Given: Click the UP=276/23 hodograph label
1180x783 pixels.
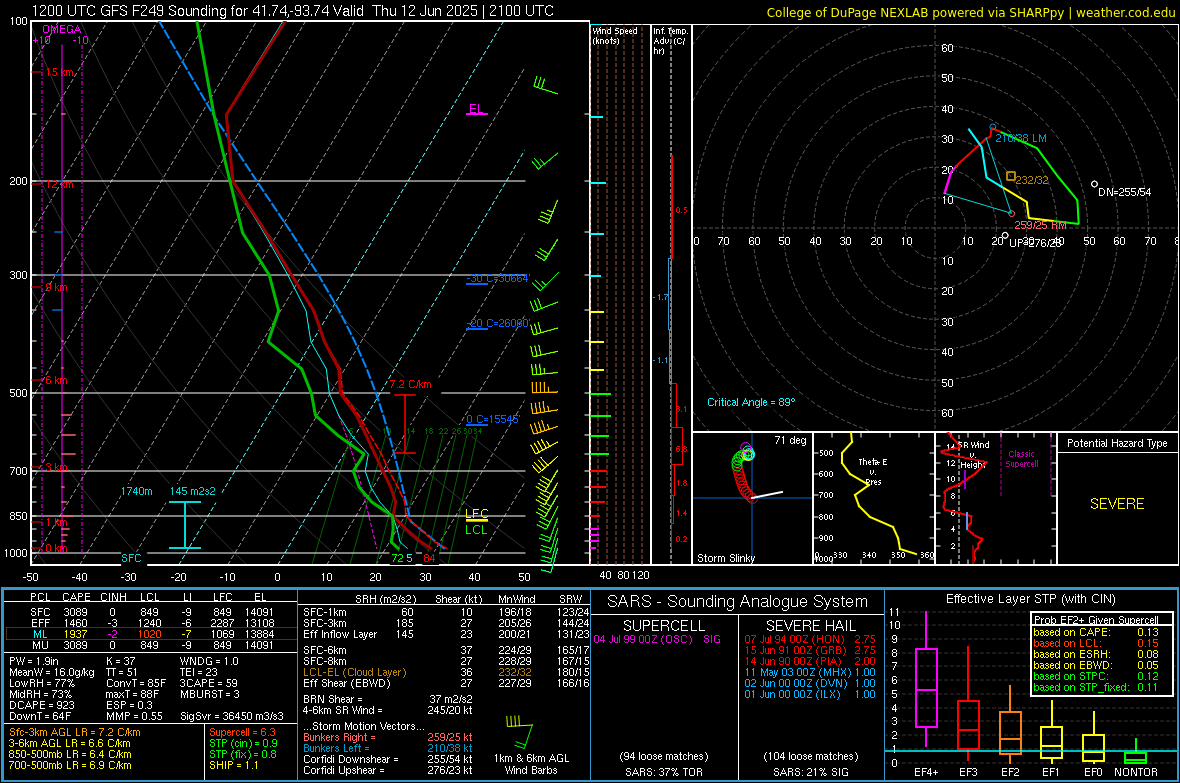Looking at the screenshot, I should tap(1036, 242).
